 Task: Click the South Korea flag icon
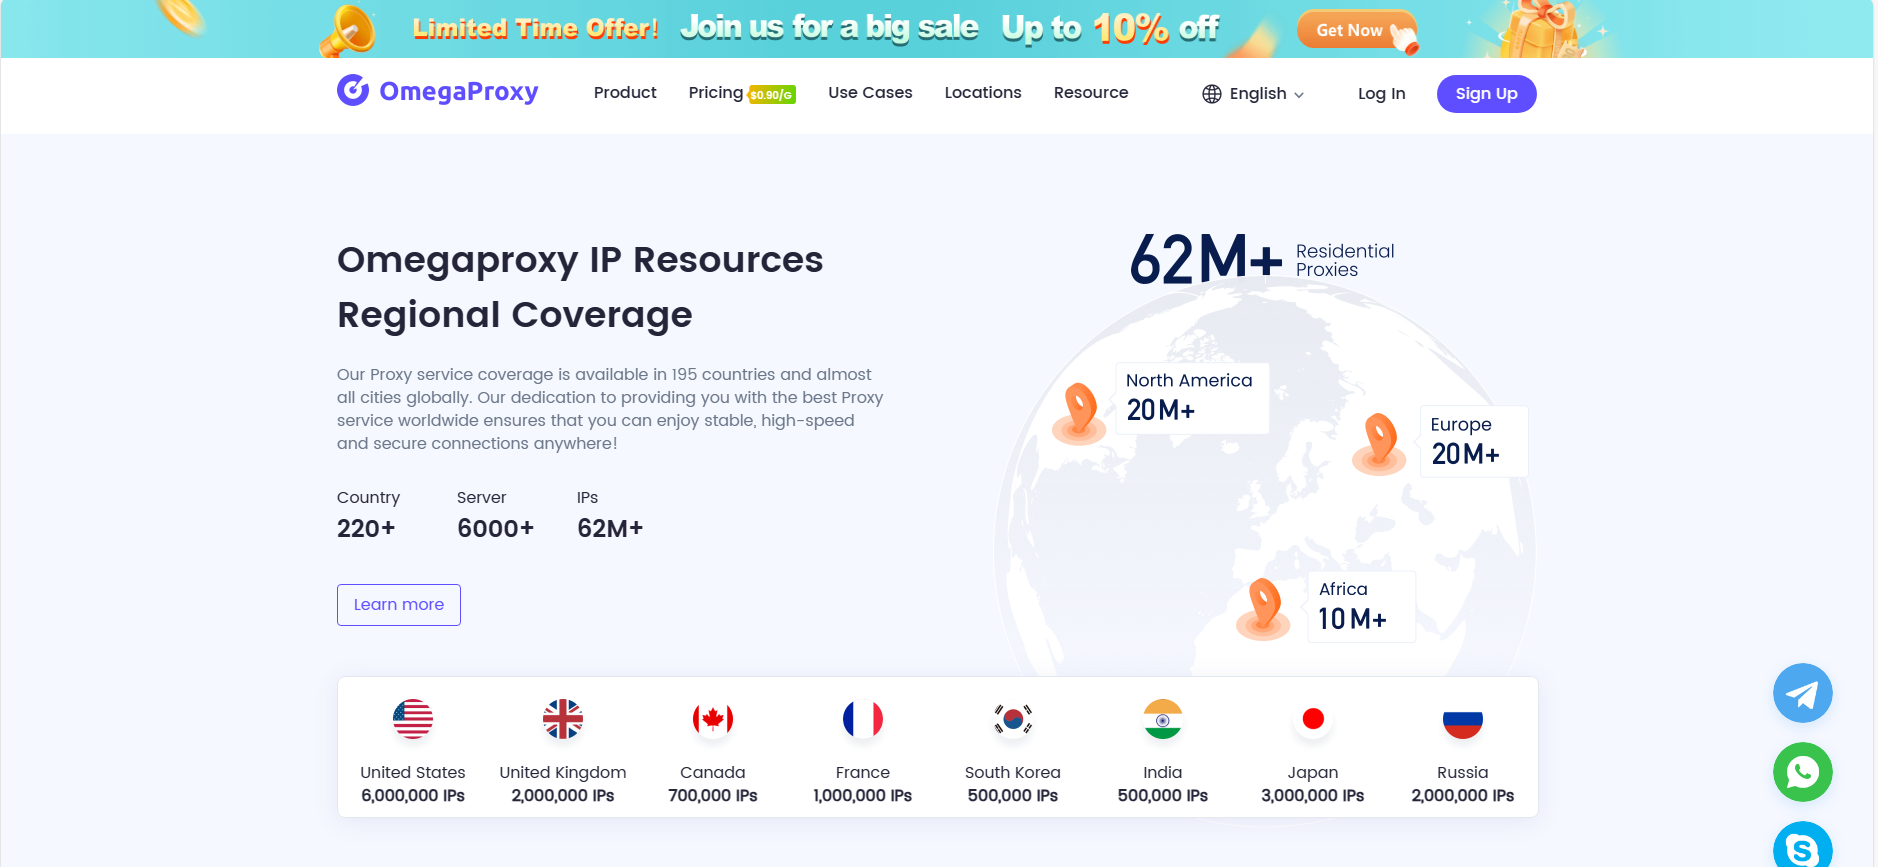(1013, 719)
